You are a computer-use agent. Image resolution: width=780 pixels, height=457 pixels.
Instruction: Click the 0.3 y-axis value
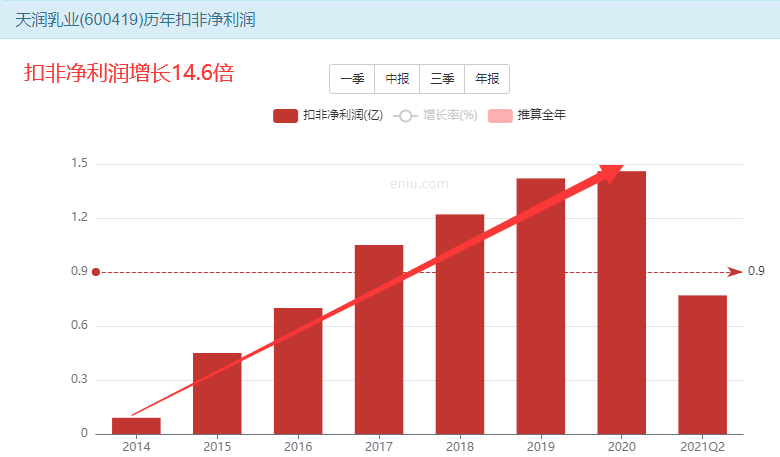[x=79, y=379]
